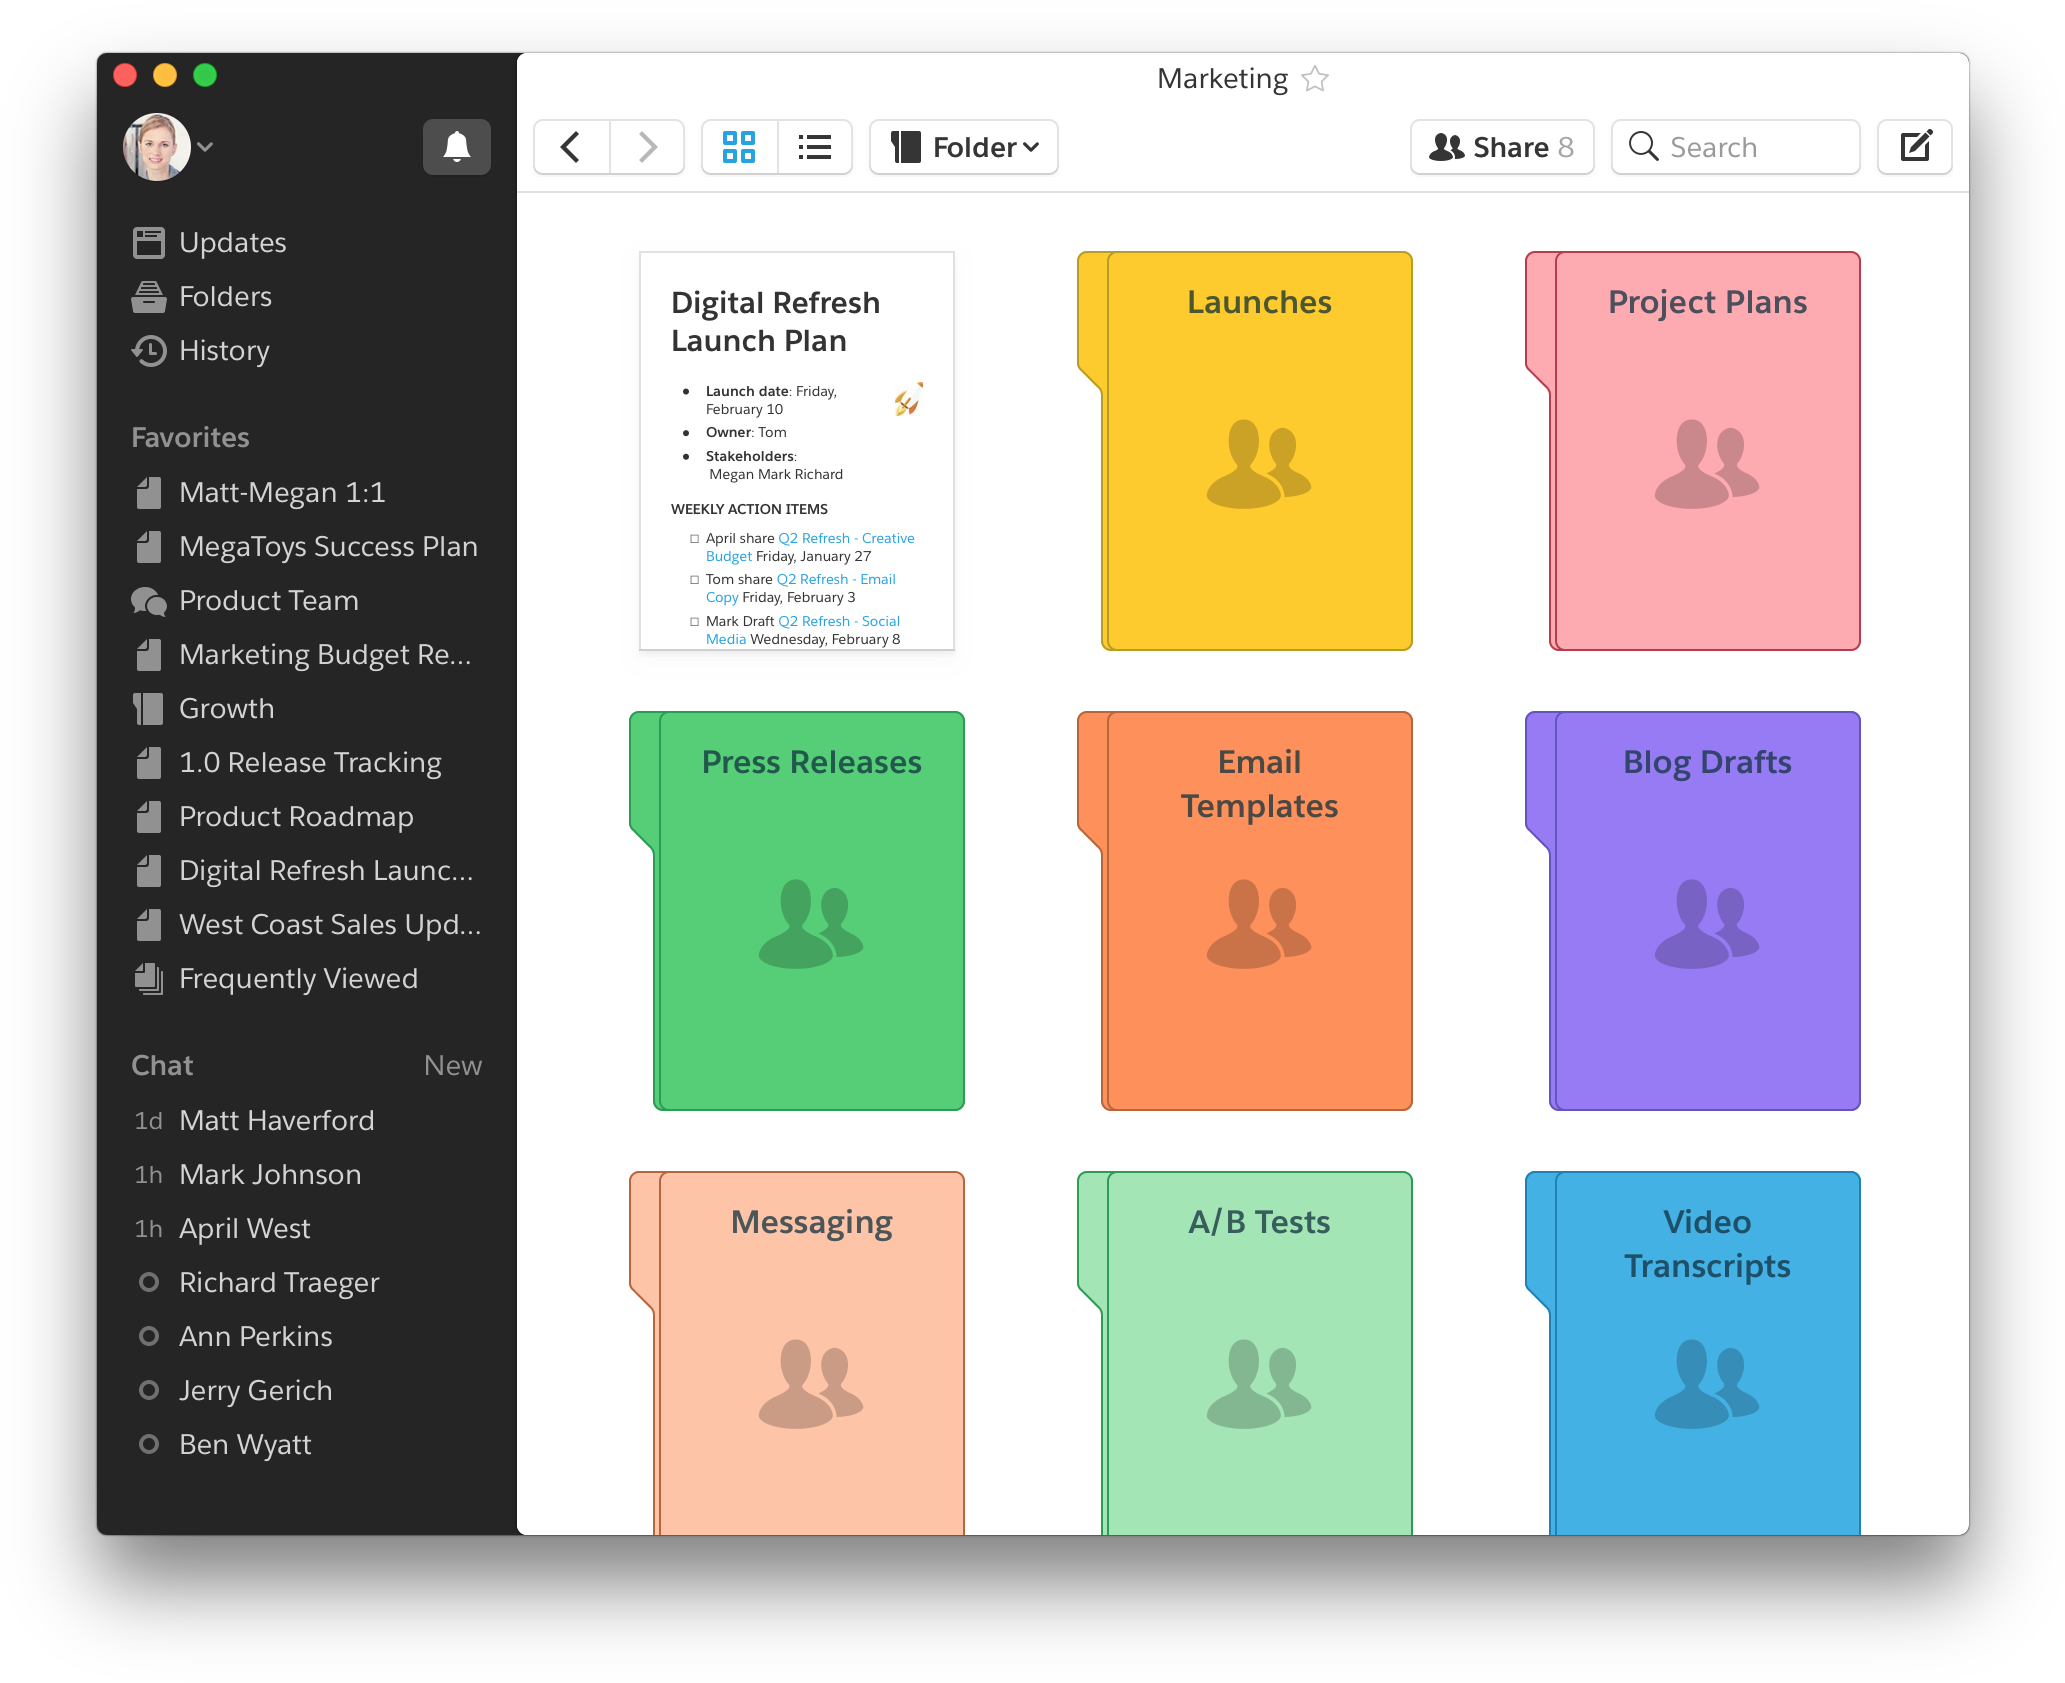The image size is (2065, 1683).
Task: Check off April's Q2 Refresh budget task
Action: pyautogui.click(x=695, y=538)
